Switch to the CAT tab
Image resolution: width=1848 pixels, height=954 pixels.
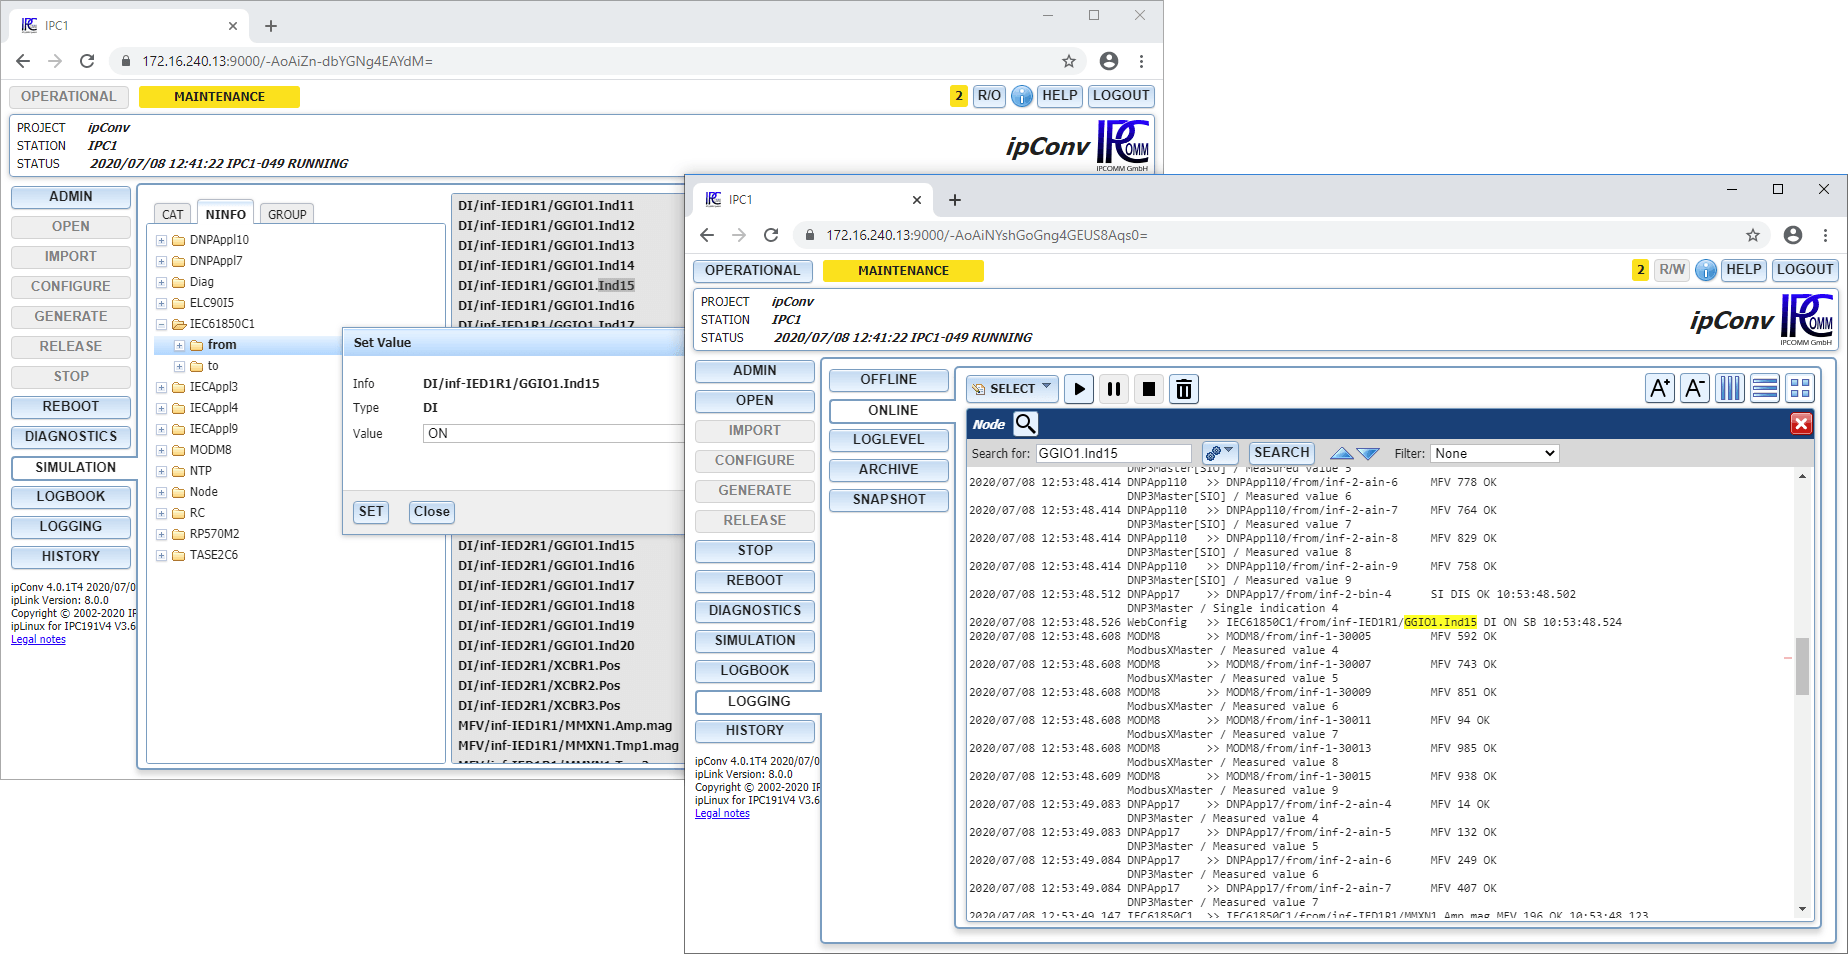click(172, 214)
